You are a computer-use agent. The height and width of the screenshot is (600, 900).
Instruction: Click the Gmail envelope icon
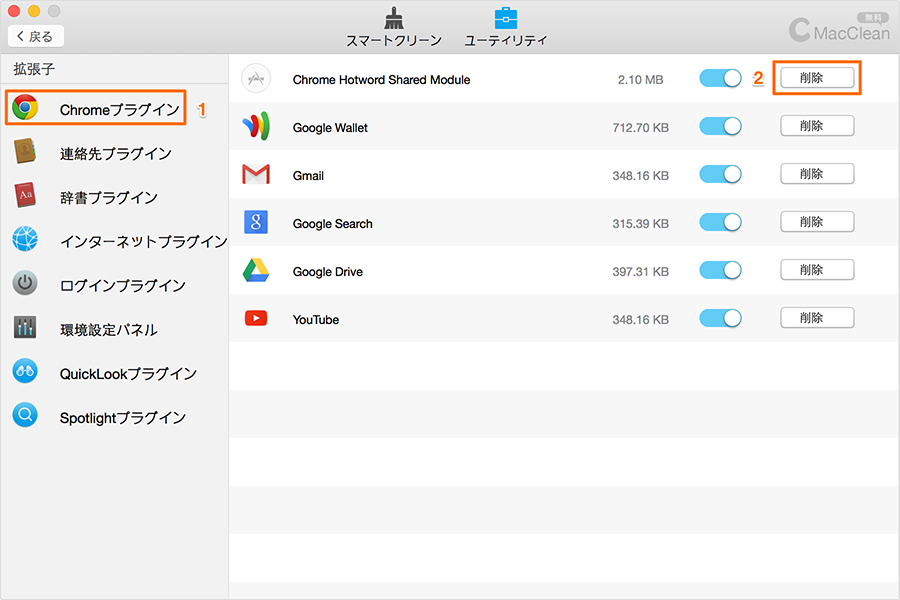(x=256, y=174)
